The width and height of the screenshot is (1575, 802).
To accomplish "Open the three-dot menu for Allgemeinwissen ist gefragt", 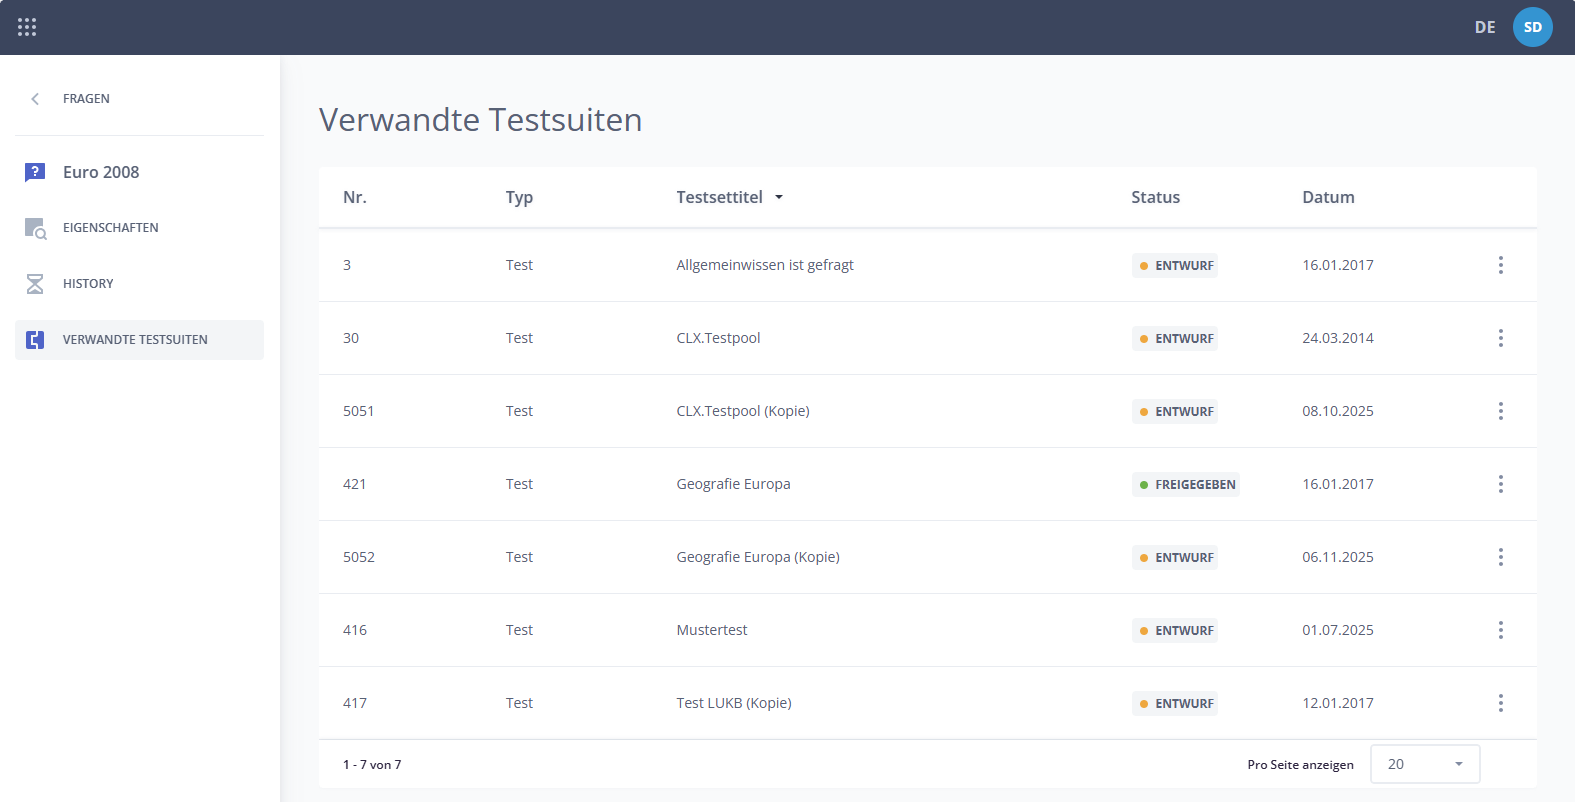I will [1500, 265].
